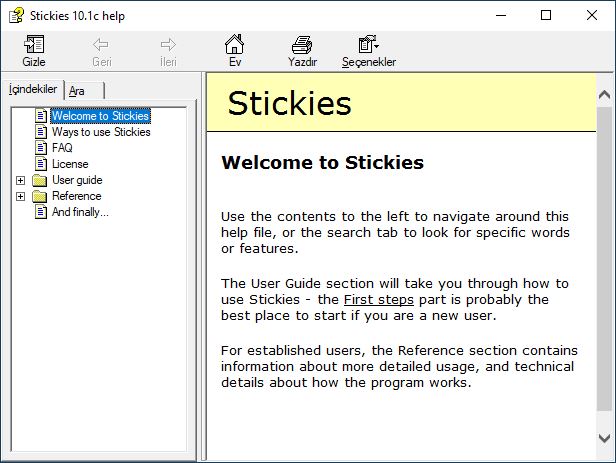Click the Stickies help app icon in title bar

coord(16,16)
